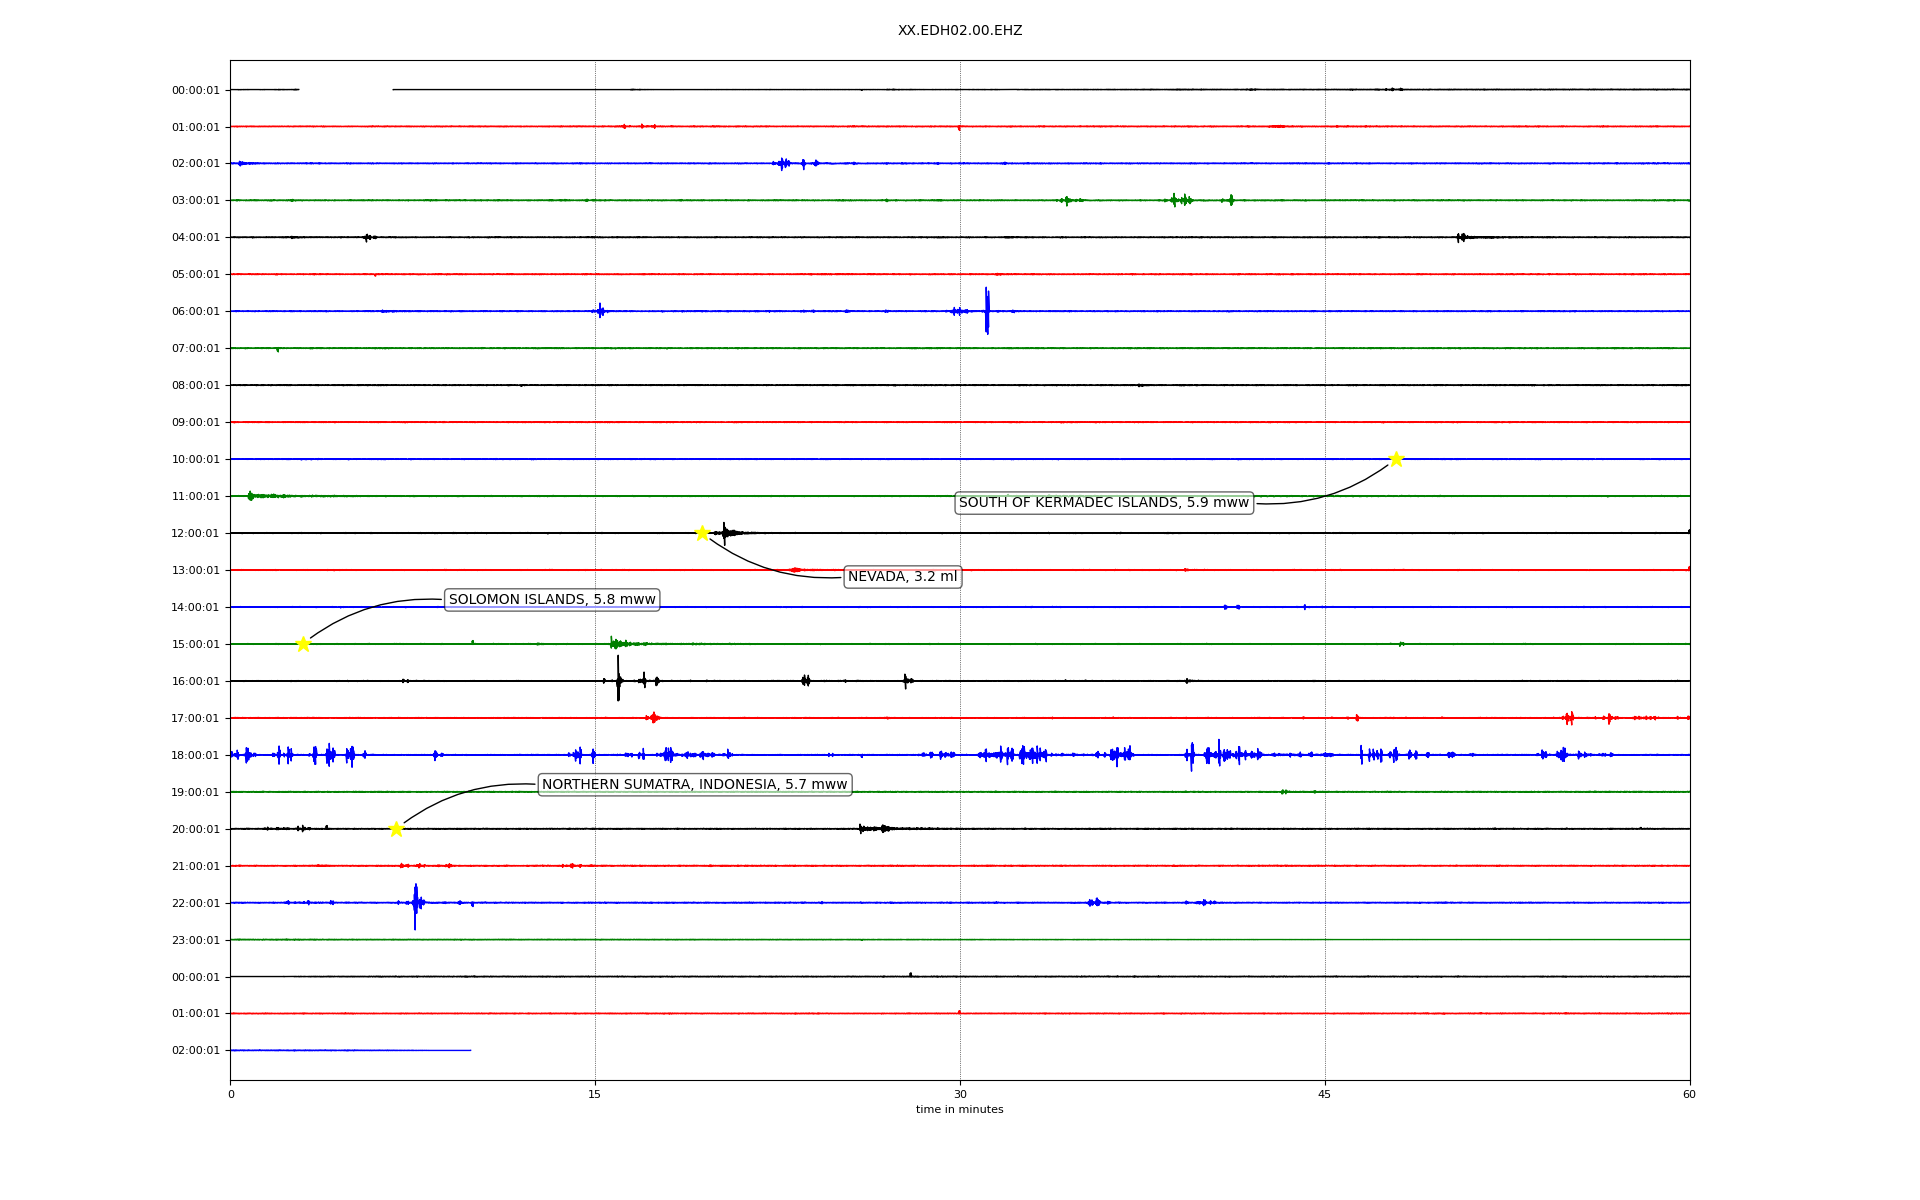Screen dimensions: 1920x1200
Task: Click the 15 tick on time axis
Action: point(595,1094)
